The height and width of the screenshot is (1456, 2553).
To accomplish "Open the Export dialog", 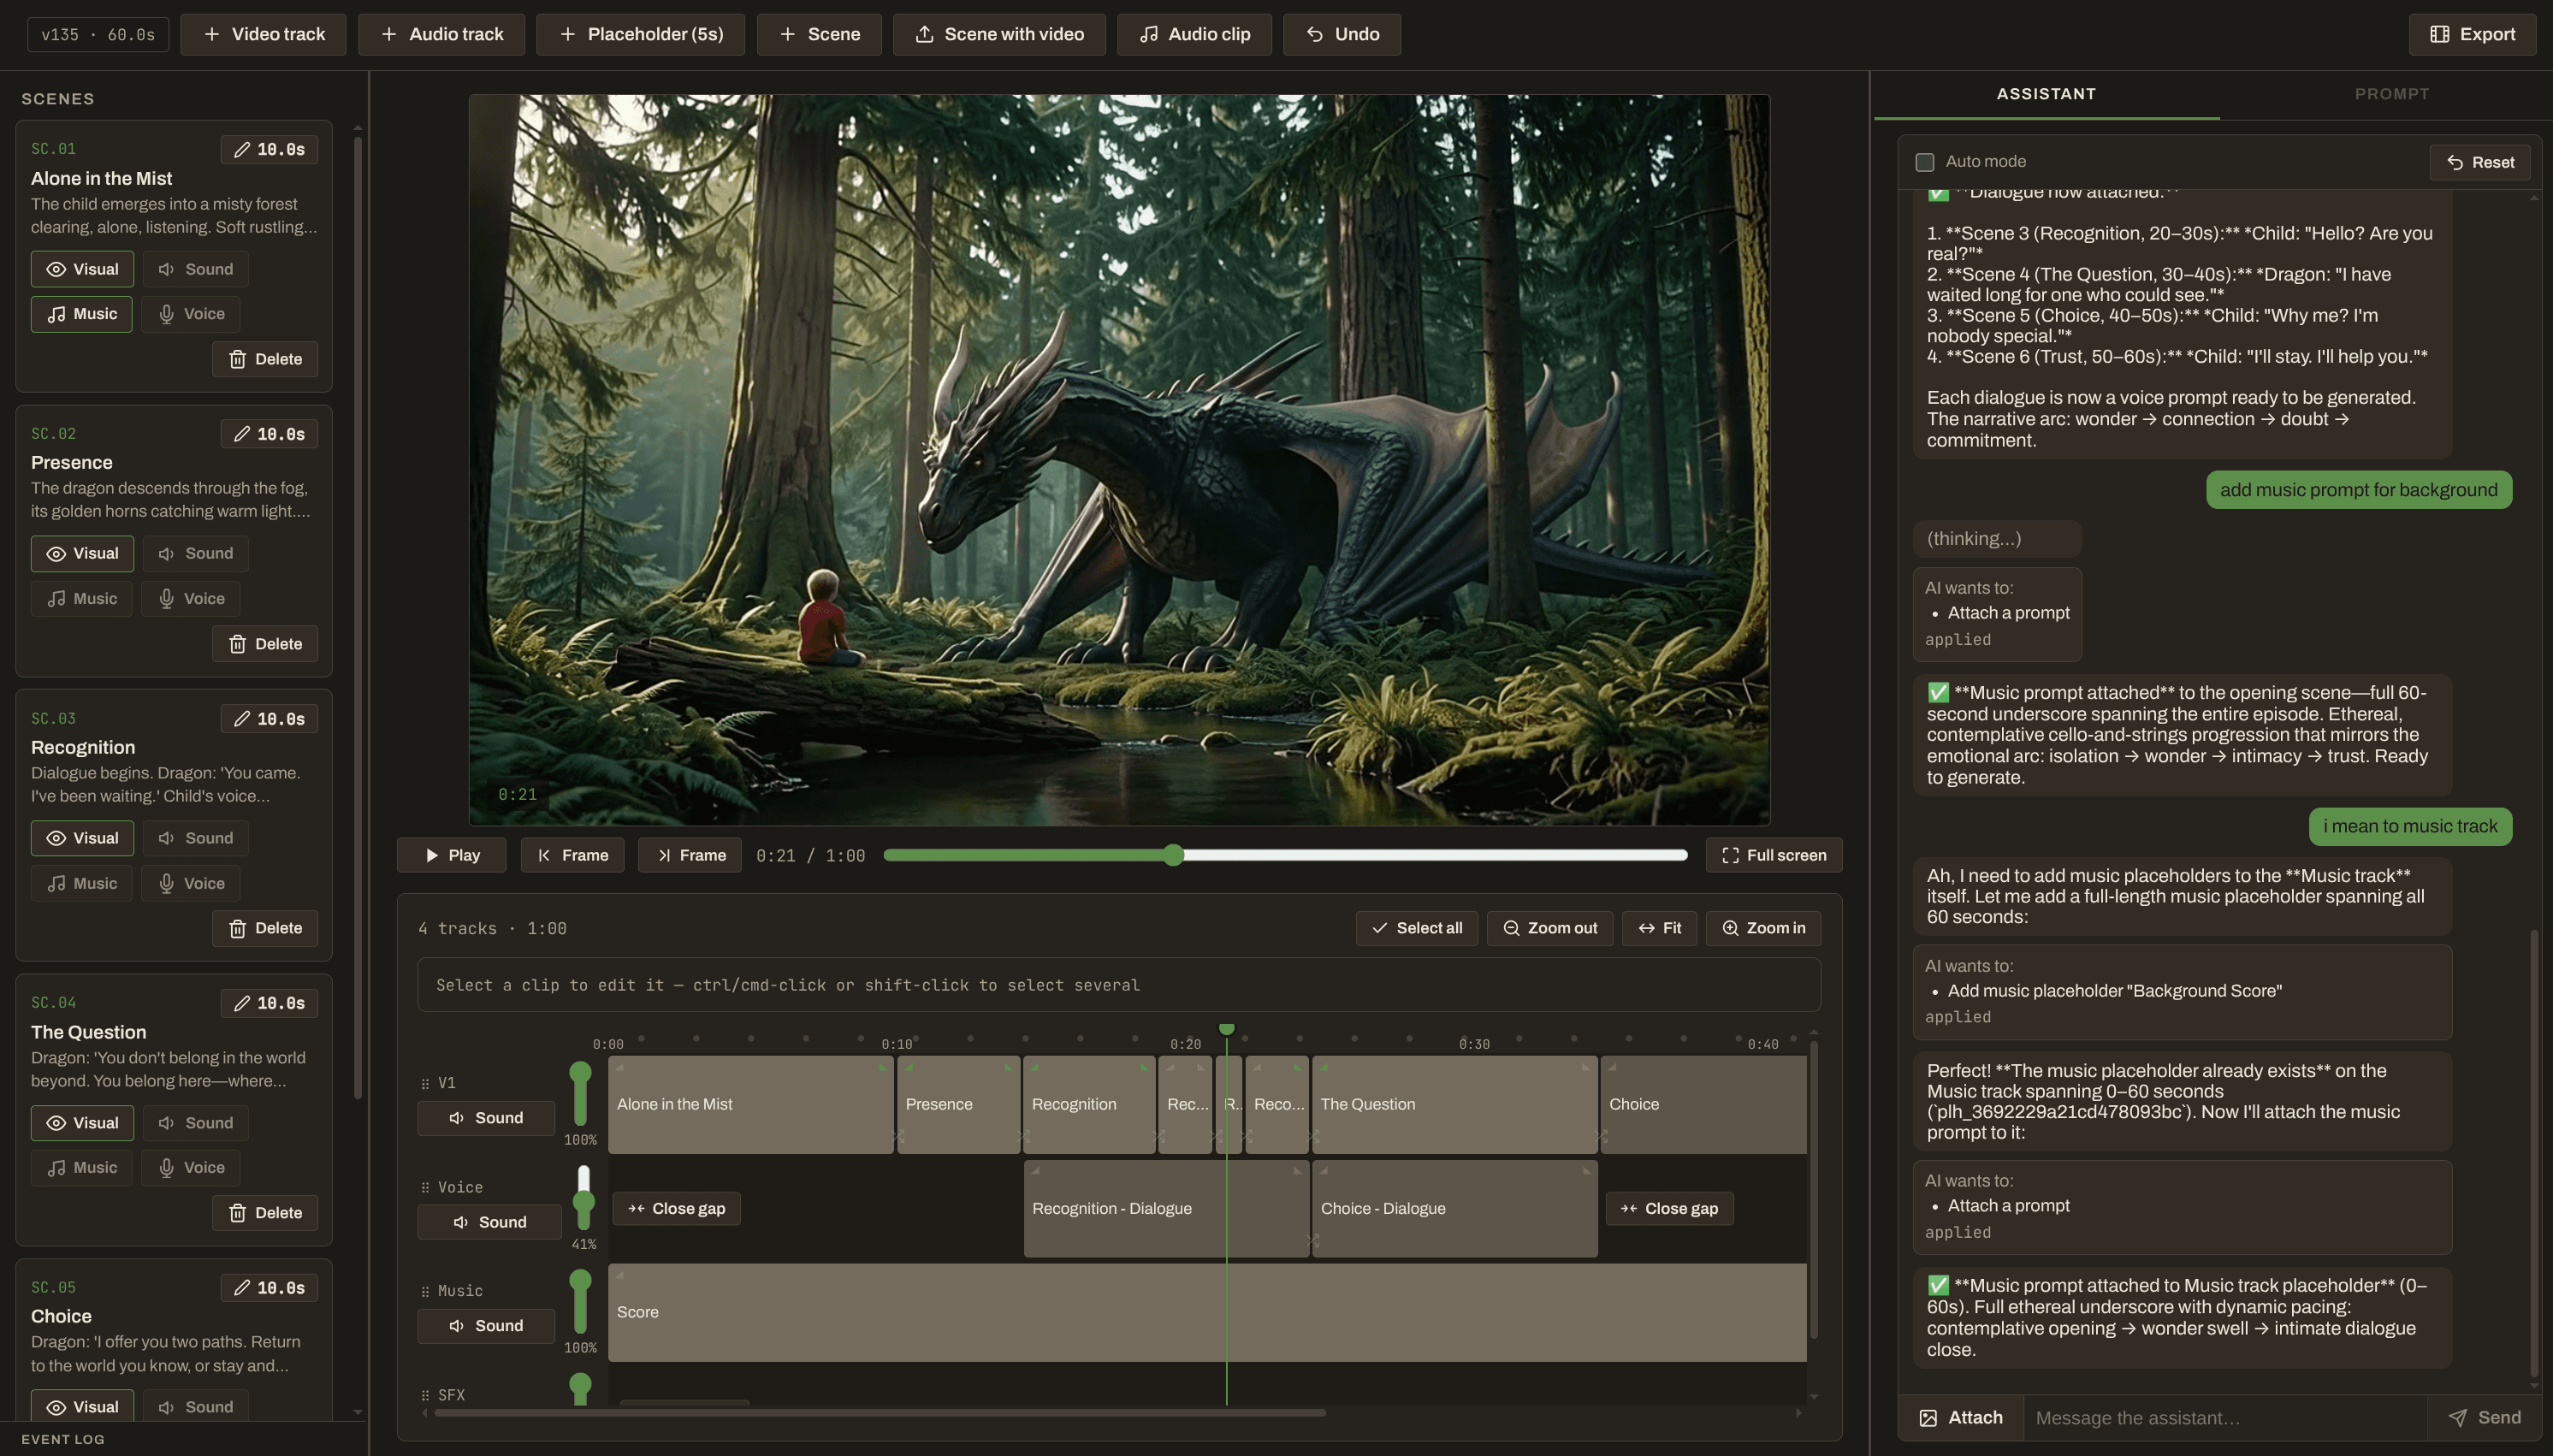I will click(2472, 34).
